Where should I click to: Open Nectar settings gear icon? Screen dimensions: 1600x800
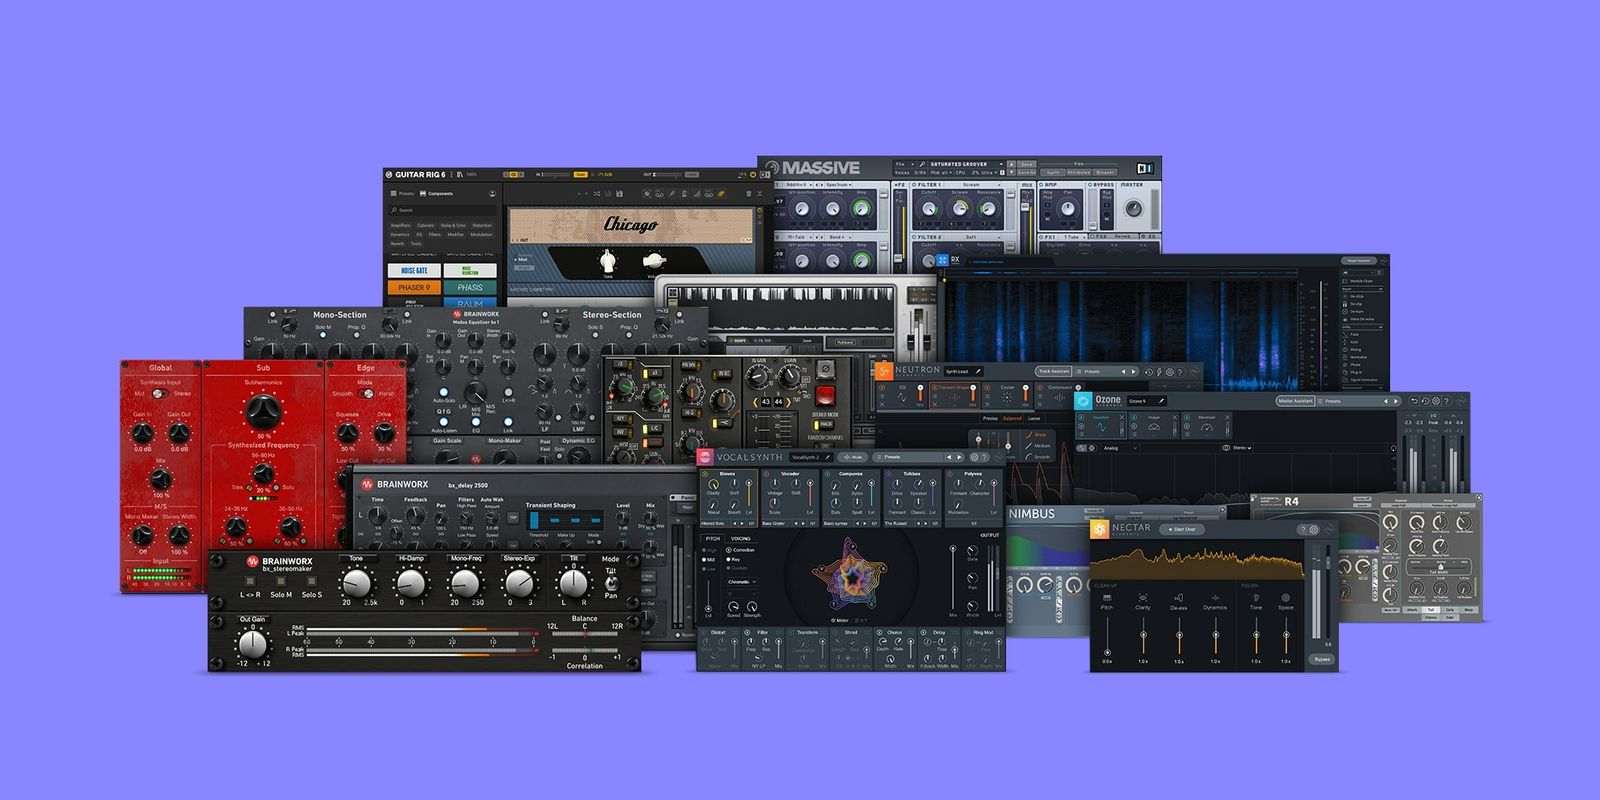tap(1314, 530)
